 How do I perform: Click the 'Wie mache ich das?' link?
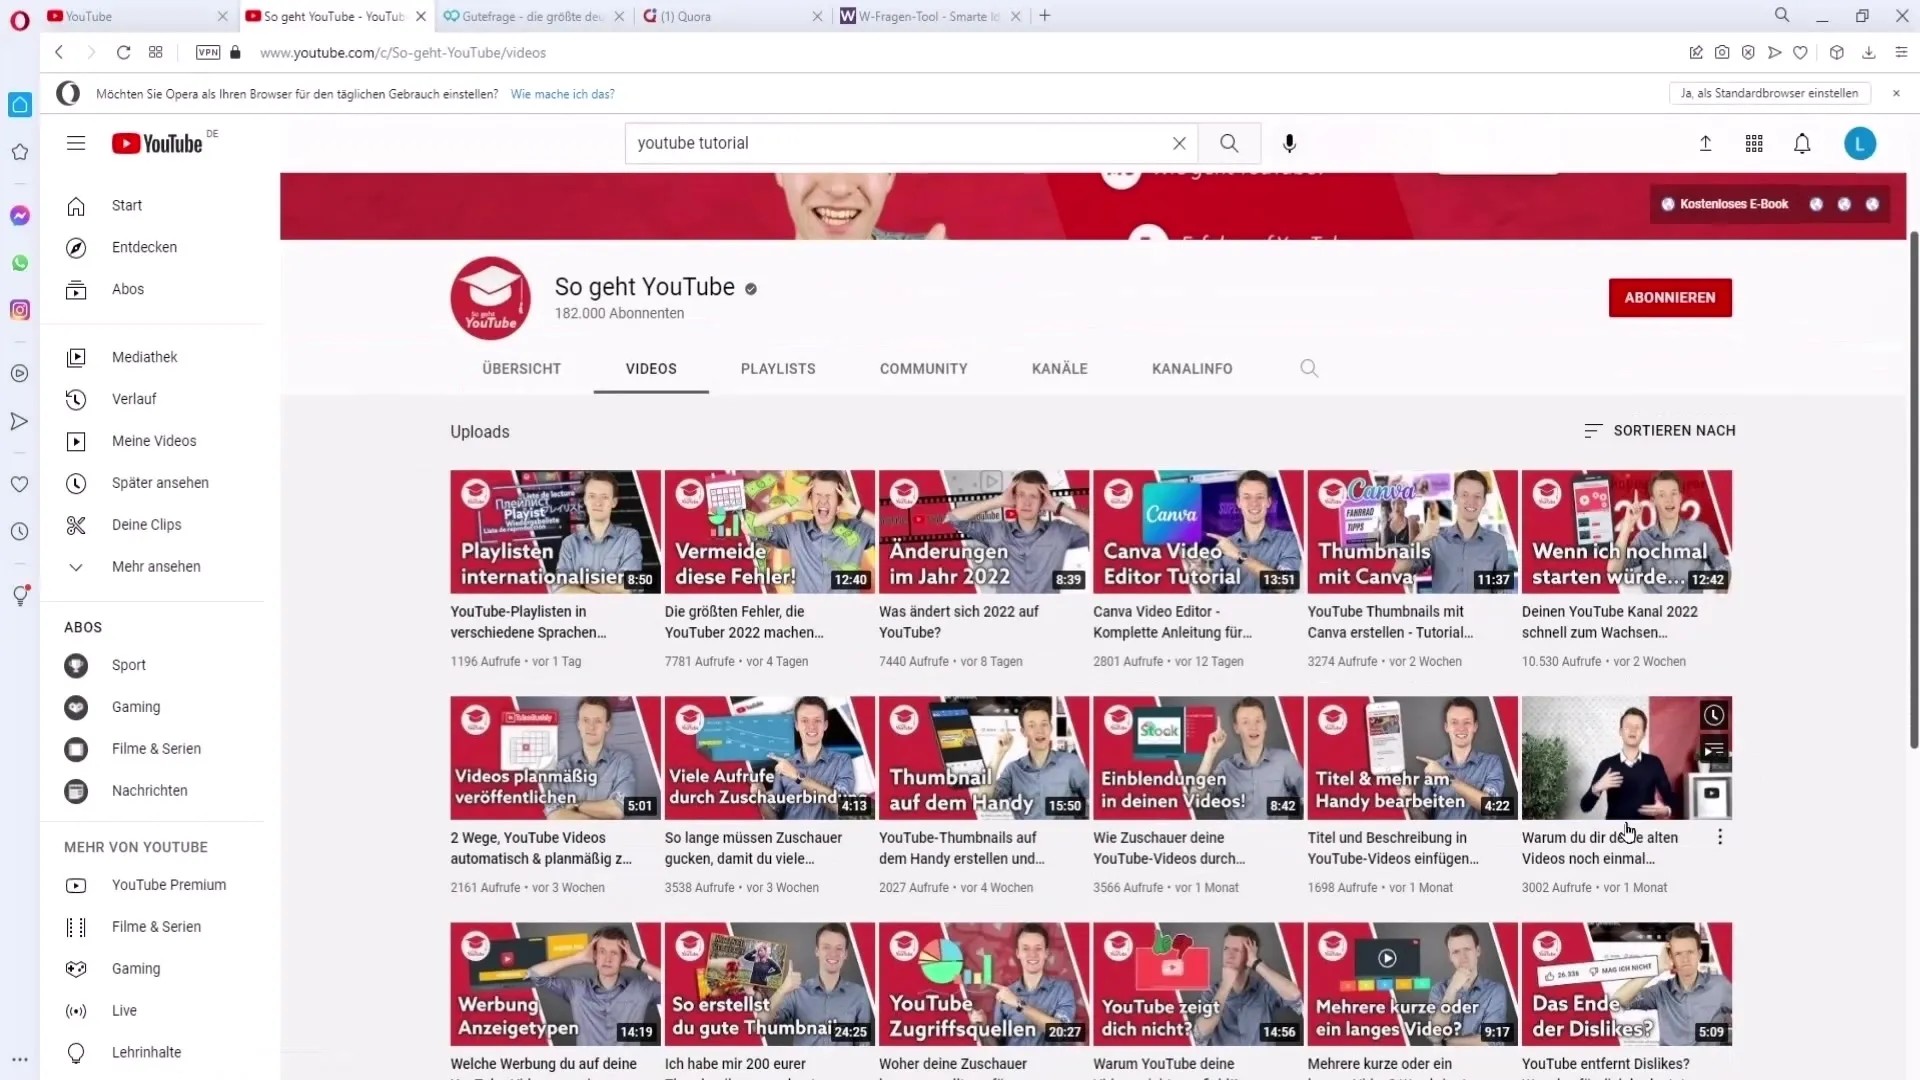[562, 94]
